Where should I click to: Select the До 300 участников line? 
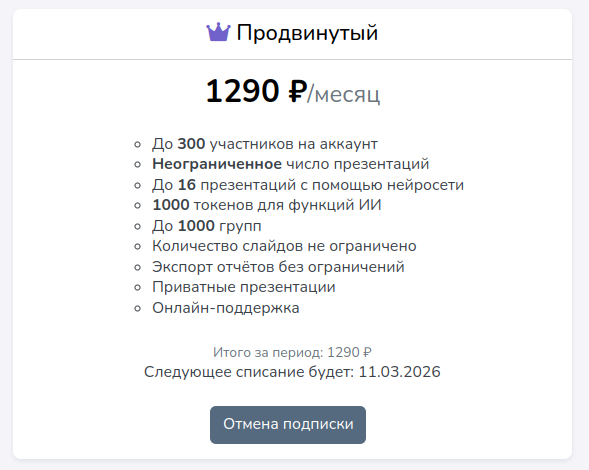coord(265,144)
